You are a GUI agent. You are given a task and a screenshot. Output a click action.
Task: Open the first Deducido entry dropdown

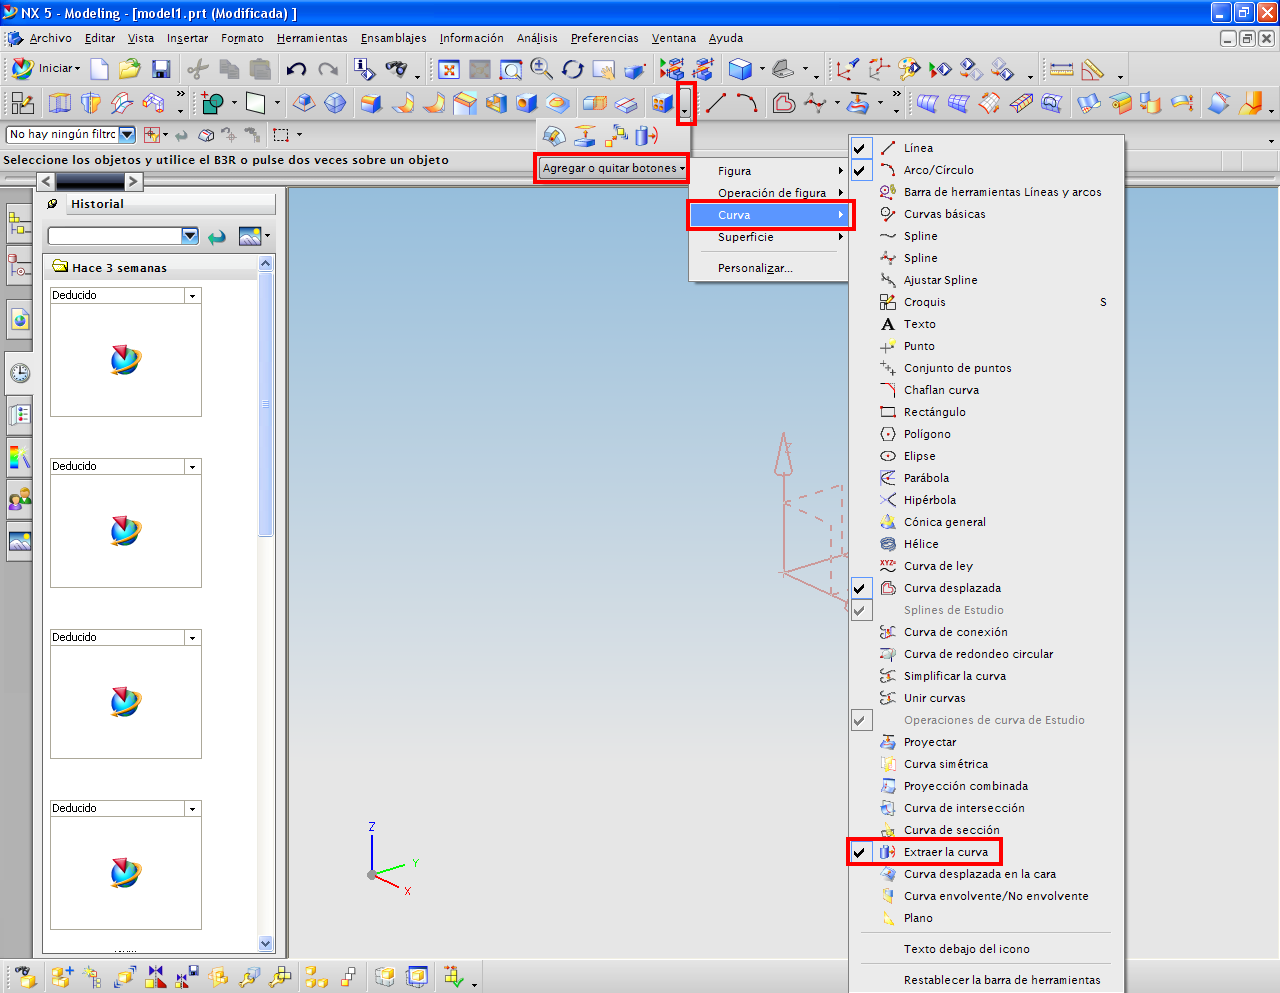tap(192, 296)
